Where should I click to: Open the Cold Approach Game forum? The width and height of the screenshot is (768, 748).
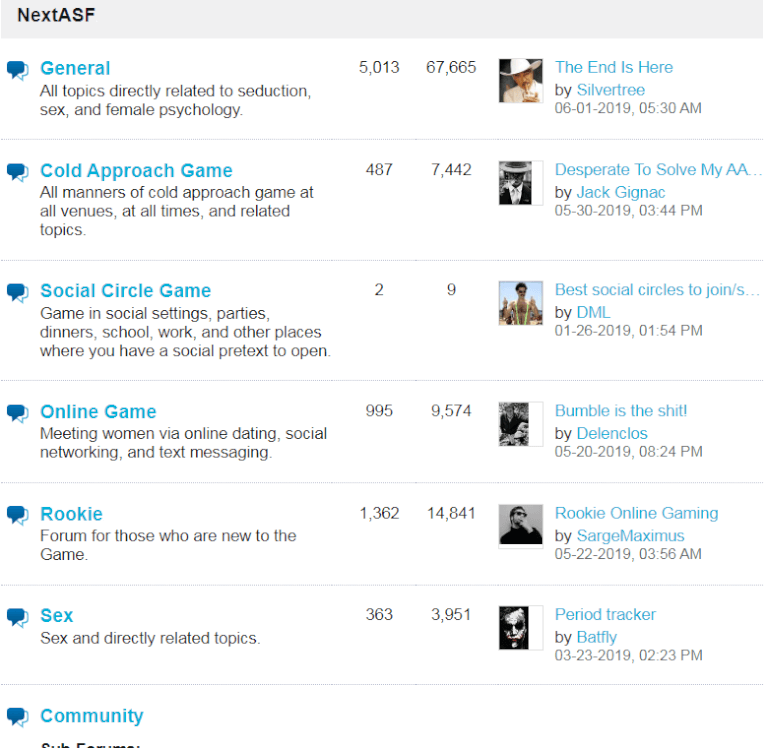(x=136, y=170)
